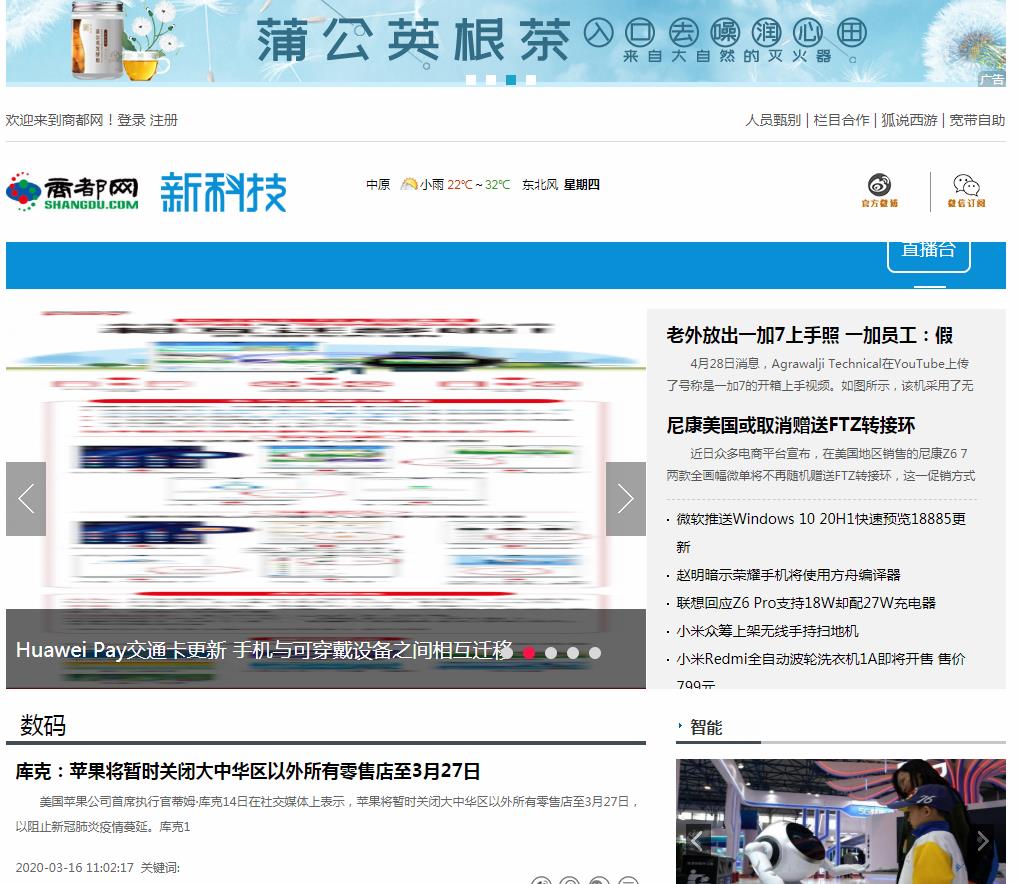This screenshot has height=884, width=1020.
Task: Click the dandelion root tea ad banner
Action: (505, 43)
